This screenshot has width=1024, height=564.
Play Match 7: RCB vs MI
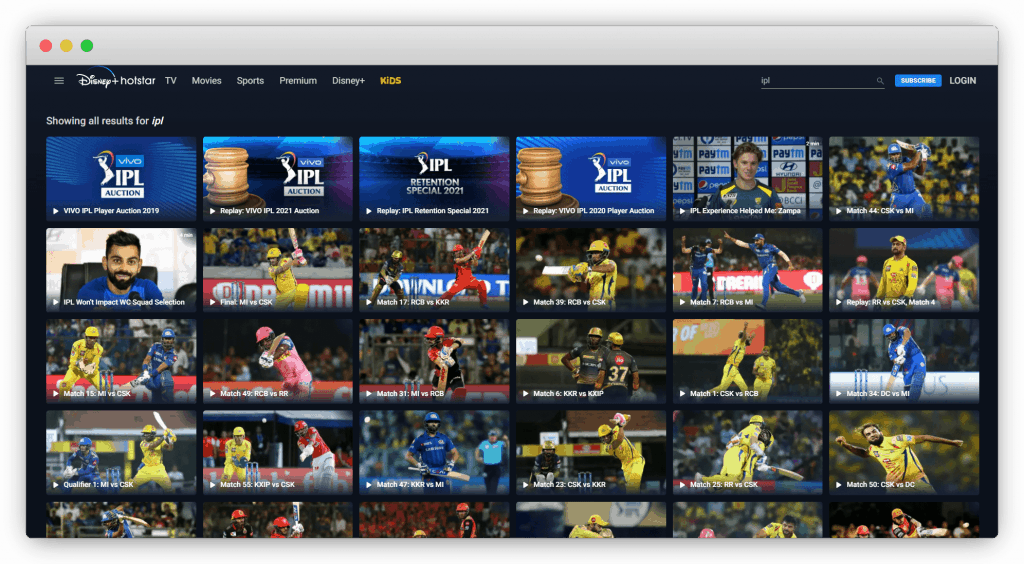[747, 270]
